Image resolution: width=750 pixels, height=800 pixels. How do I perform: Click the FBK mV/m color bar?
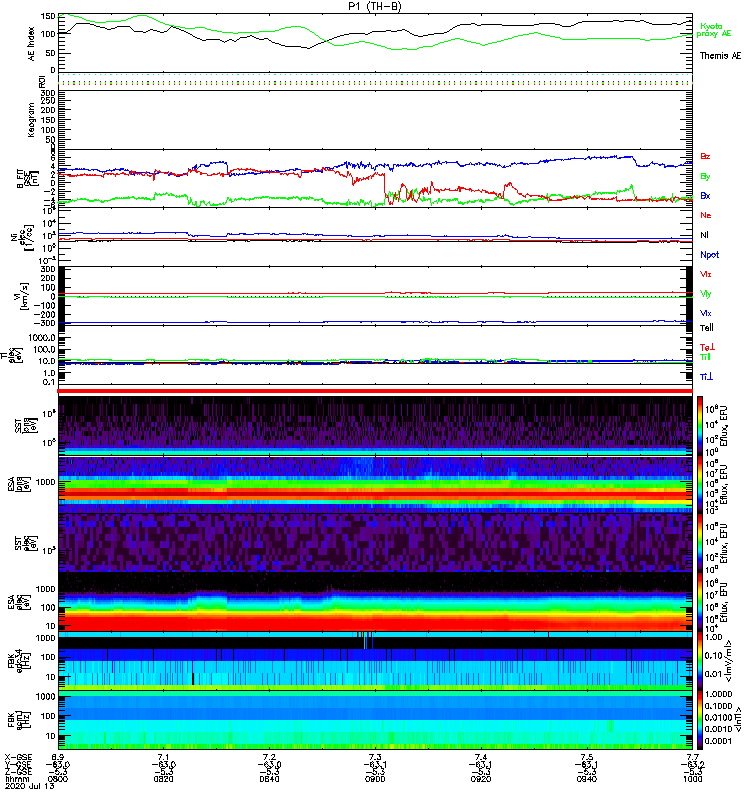click(x=700, y=662)
